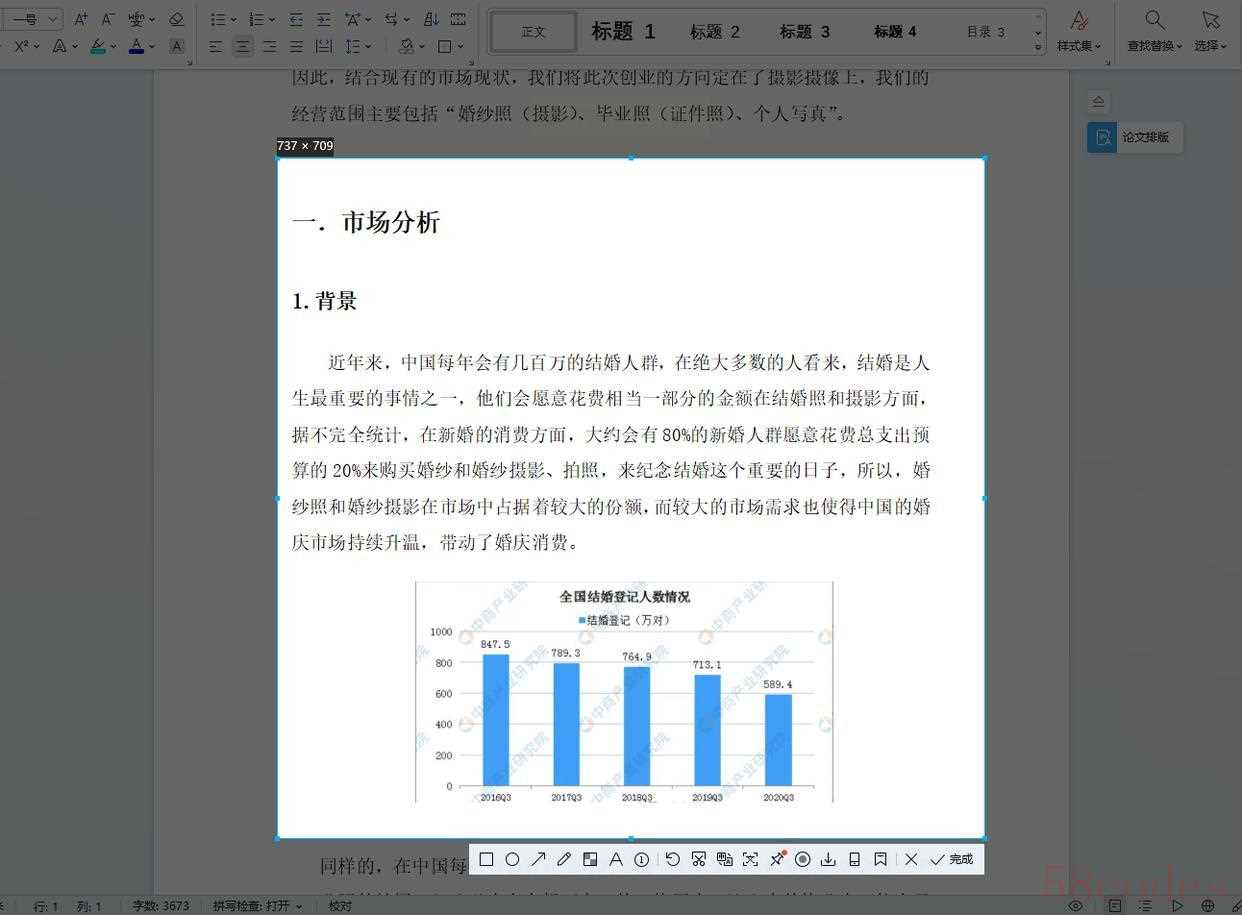The image size is (1242, 915).
Task: Toggle character shading on text
Action: pos(177,46)
